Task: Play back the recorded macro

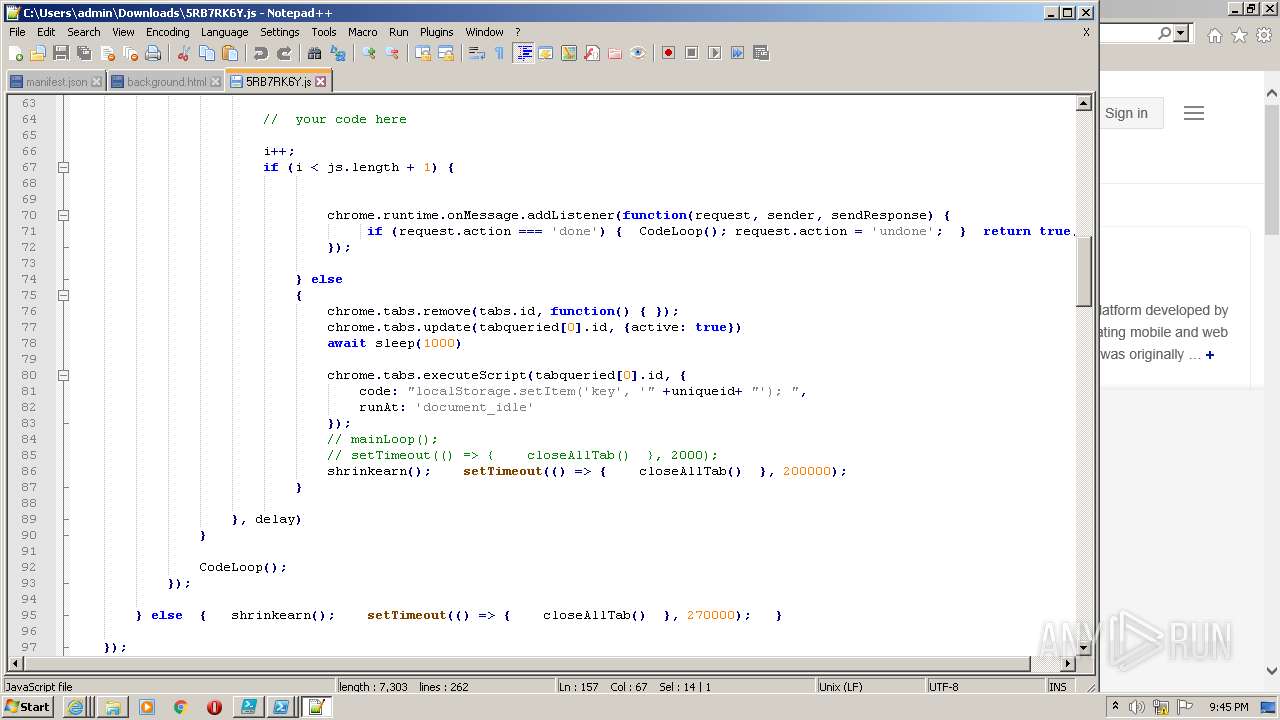Action: click(714, 53)
